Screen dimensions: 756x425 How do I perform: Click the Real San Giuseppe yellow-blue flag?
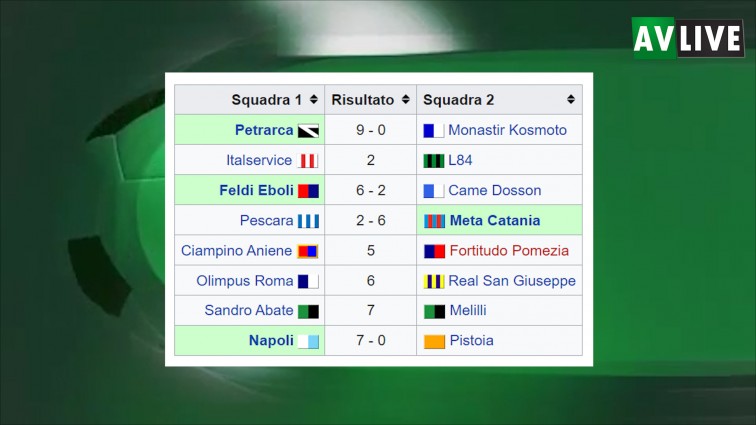click(x=433, y=281)
